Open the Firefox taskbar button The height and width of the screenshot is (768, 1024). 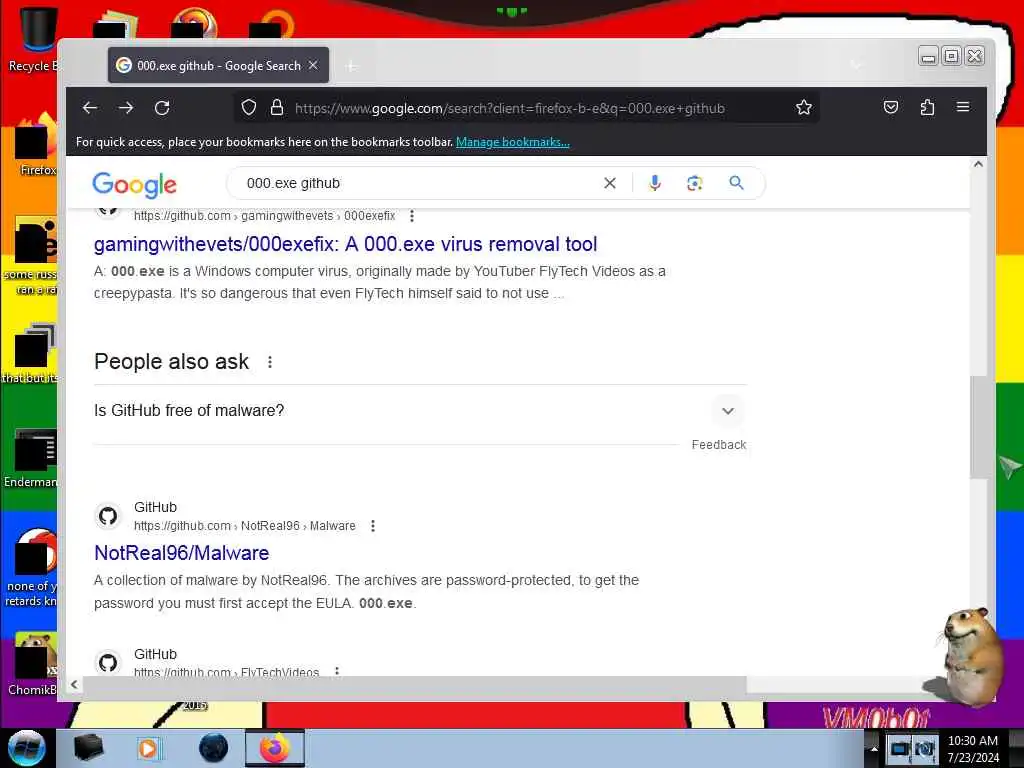274,748
